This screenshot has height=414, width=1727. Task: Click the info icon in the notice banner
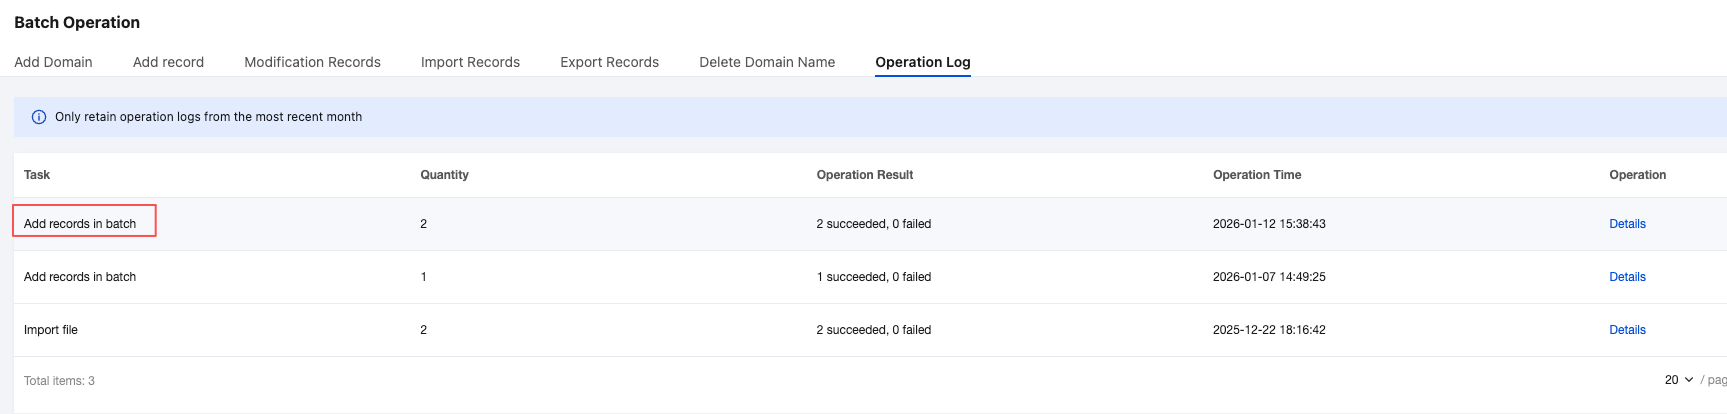coord(39,117)
